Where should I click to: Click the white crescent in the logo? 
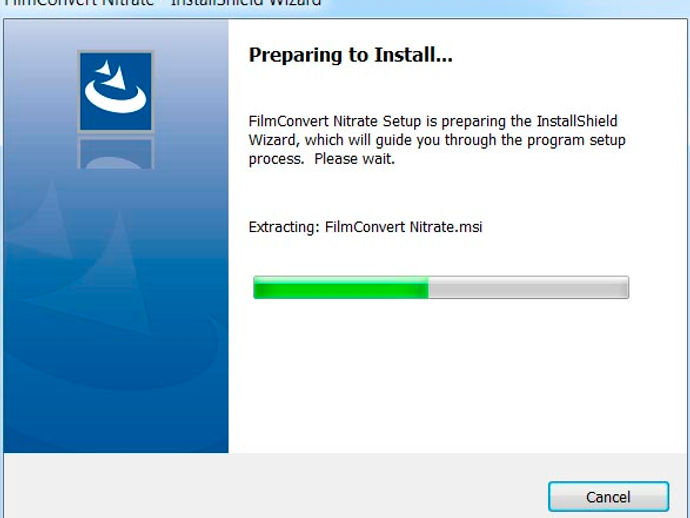coord(116,98)
